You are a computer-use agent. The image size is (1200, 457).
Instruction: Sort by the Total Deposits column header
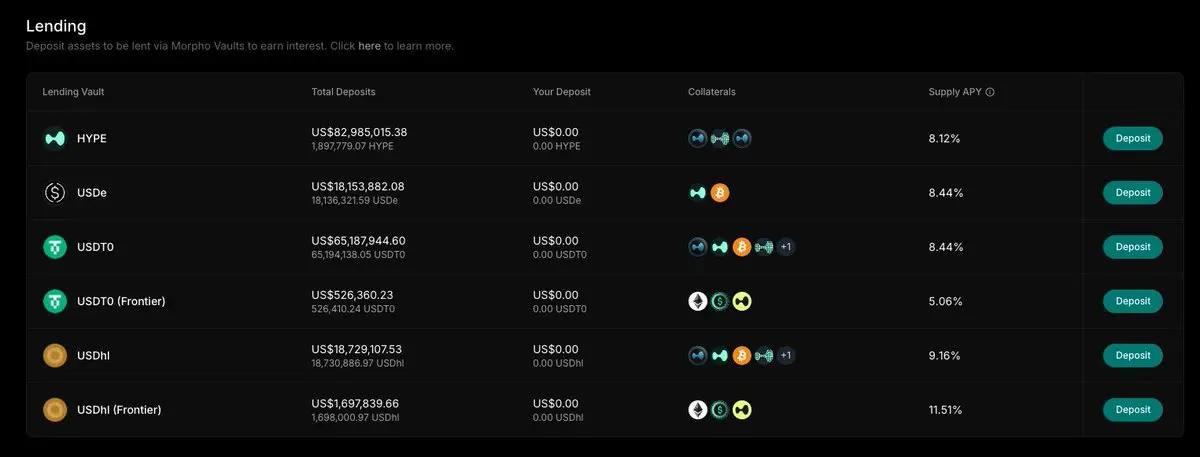pyautogui.click(x=343, y=92)
